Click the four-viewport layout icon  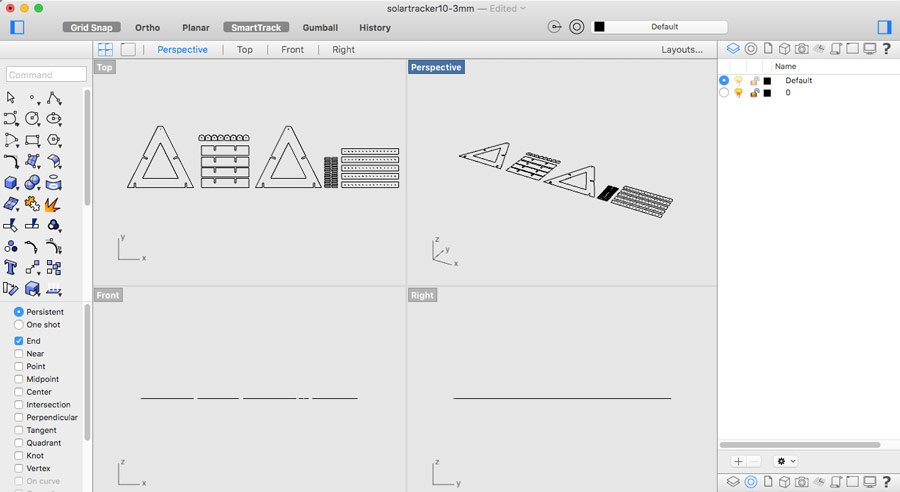coord(105,49)
